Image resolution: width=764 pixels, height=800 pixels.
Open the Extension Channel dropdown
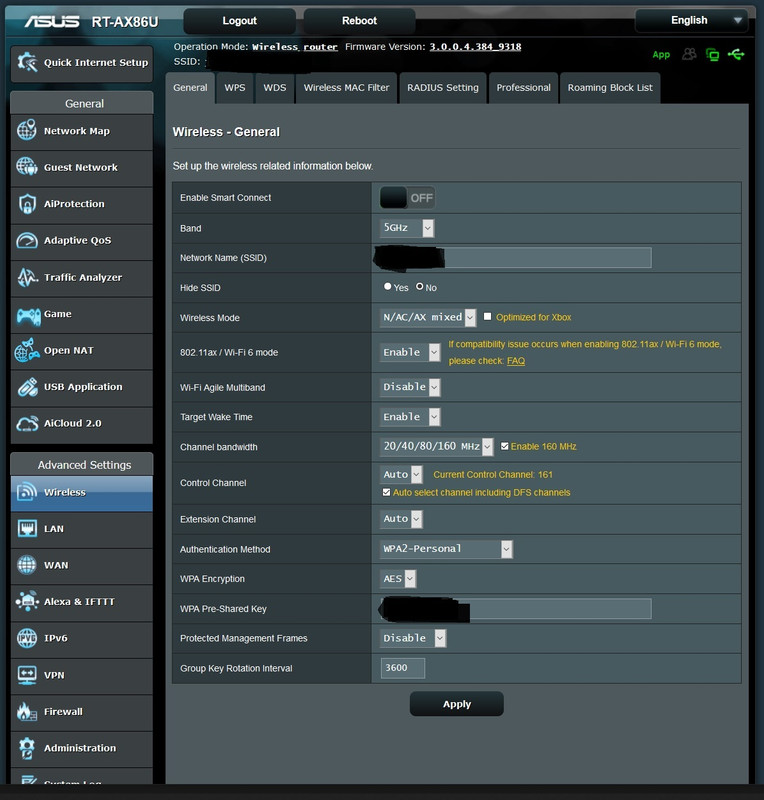[x=401, y=519]
